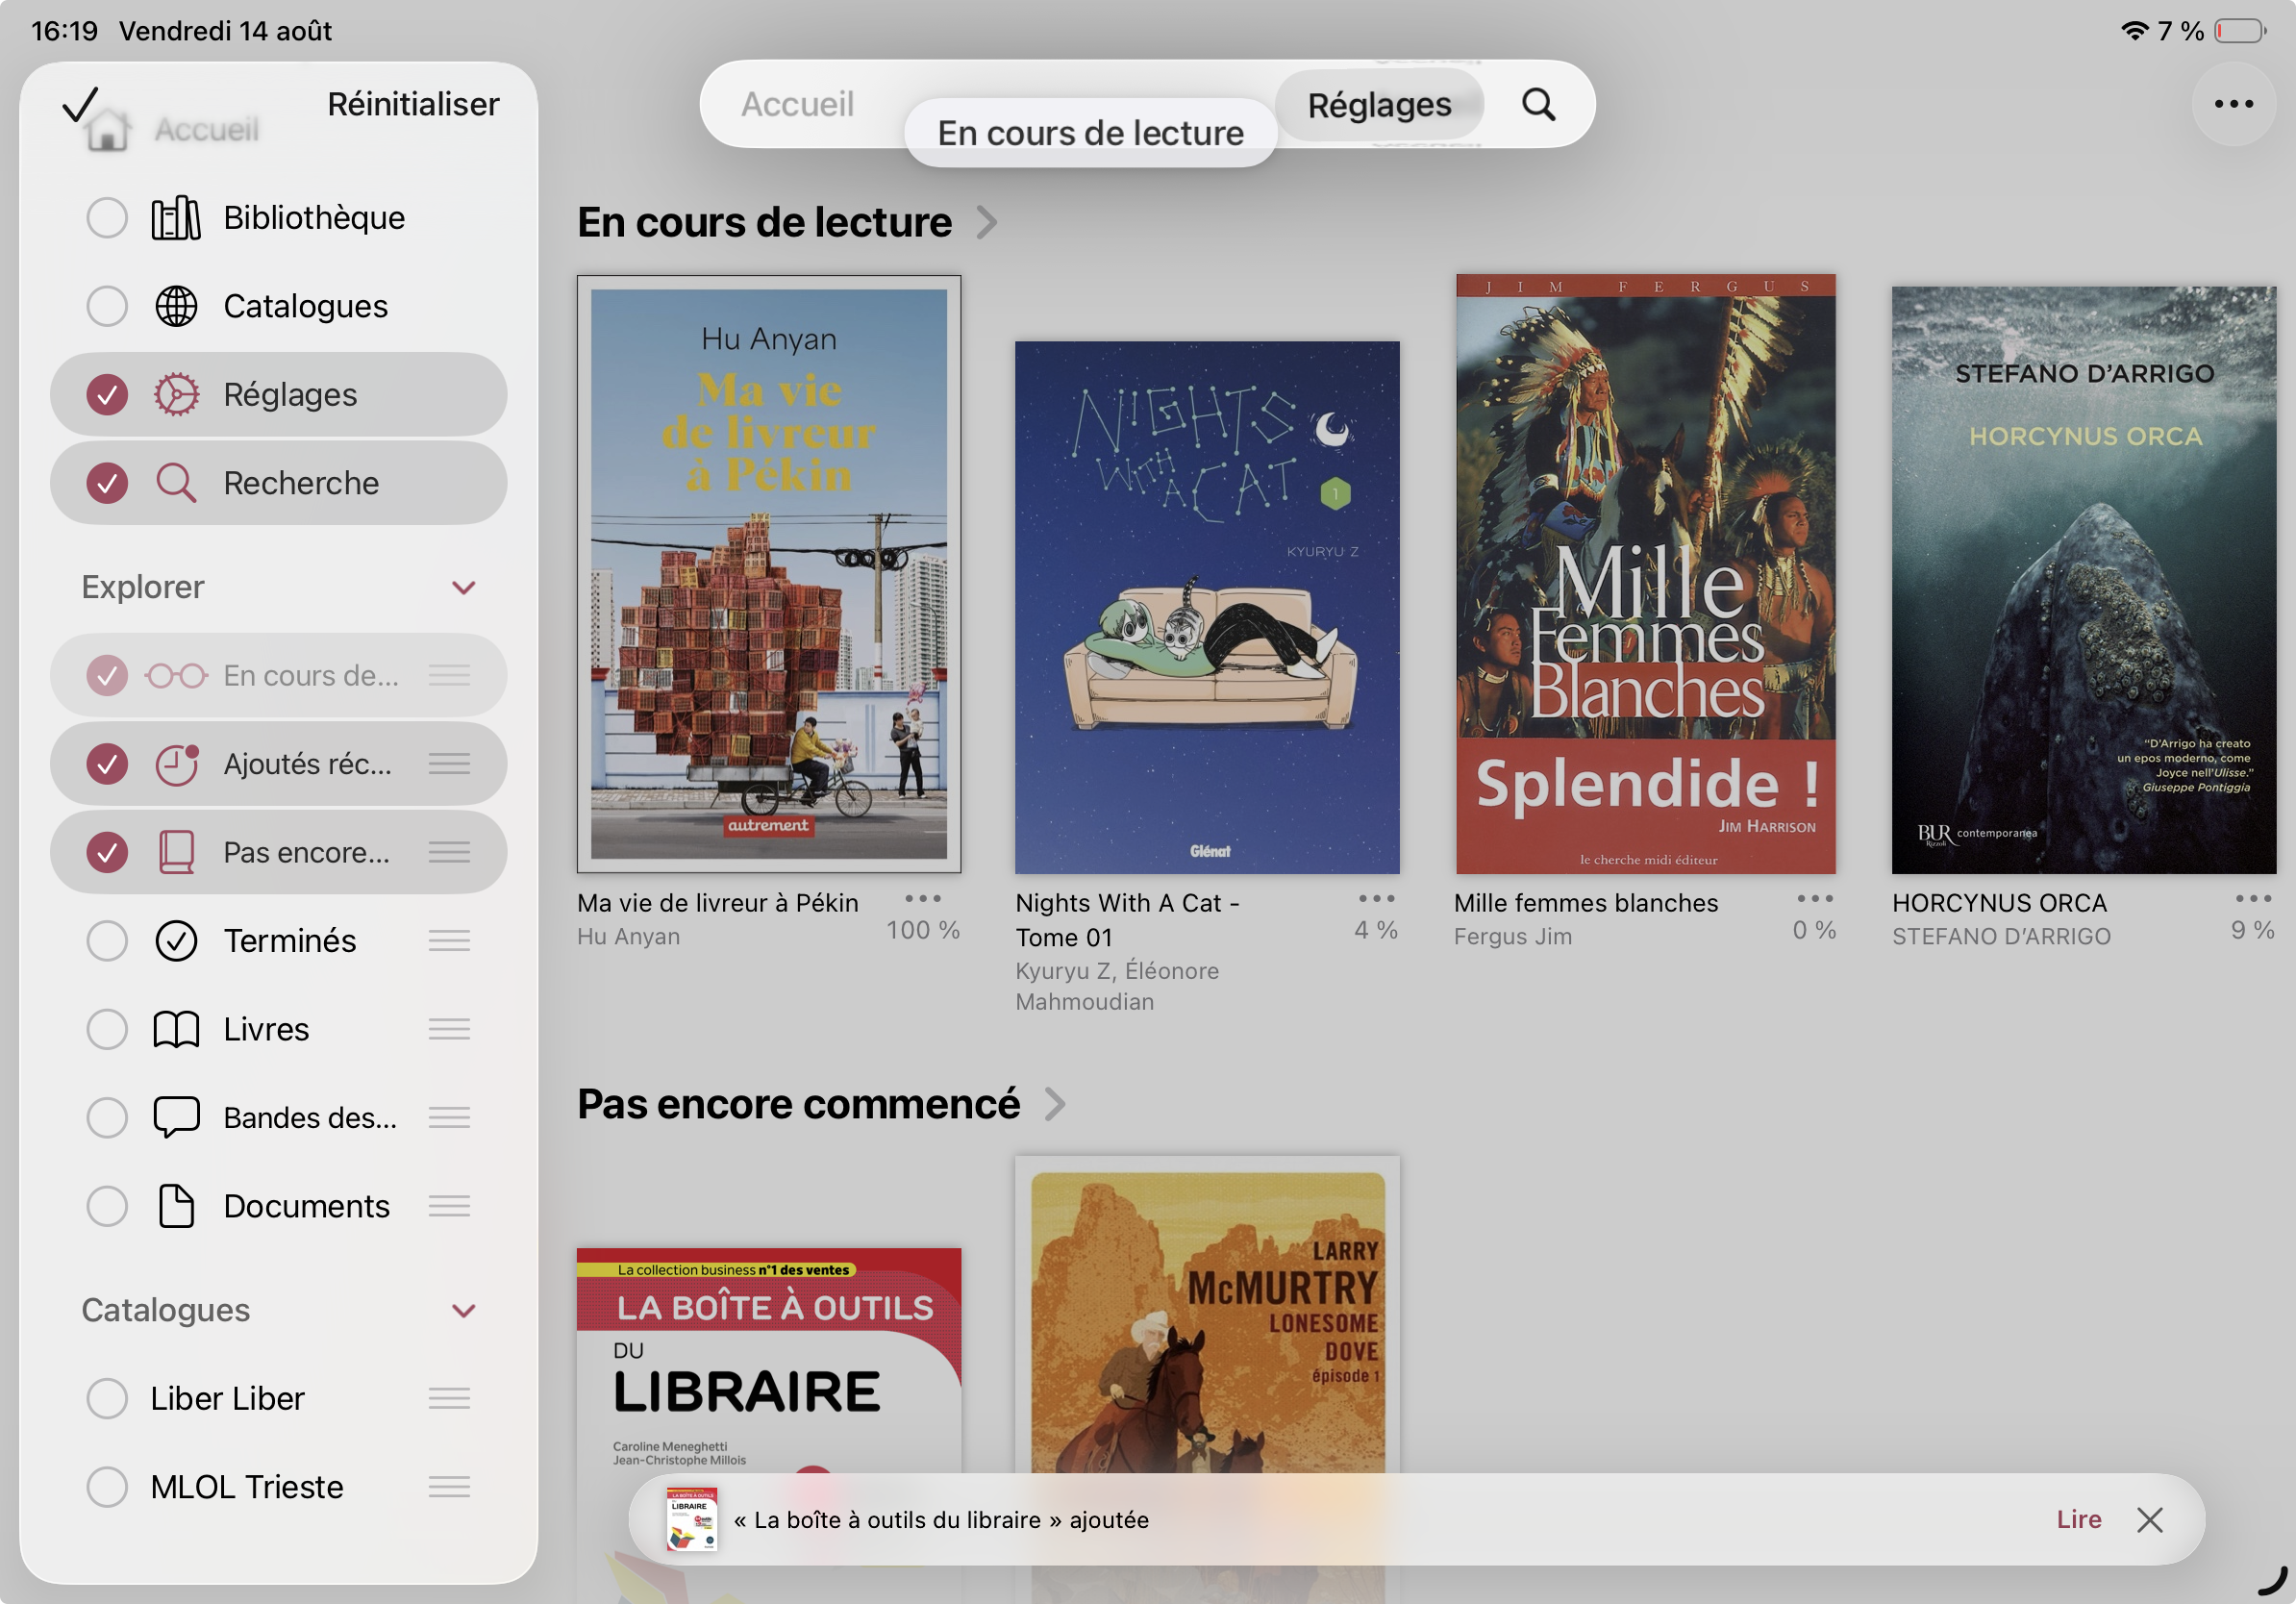Image resolution: width=2296 pixels, height=1604 pixels.
Task: Switch to the Réglages tab
Action: click(1379, 104)
